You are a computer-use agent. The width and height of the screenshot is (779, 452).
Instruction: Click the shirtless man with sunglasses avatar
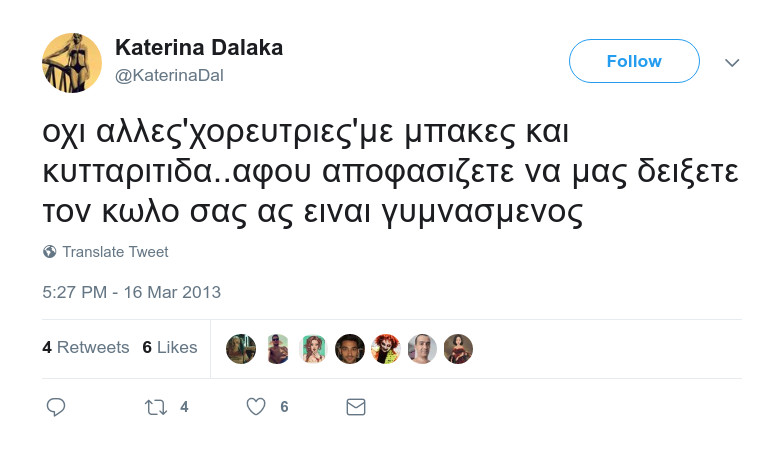[x=278, y=348]
